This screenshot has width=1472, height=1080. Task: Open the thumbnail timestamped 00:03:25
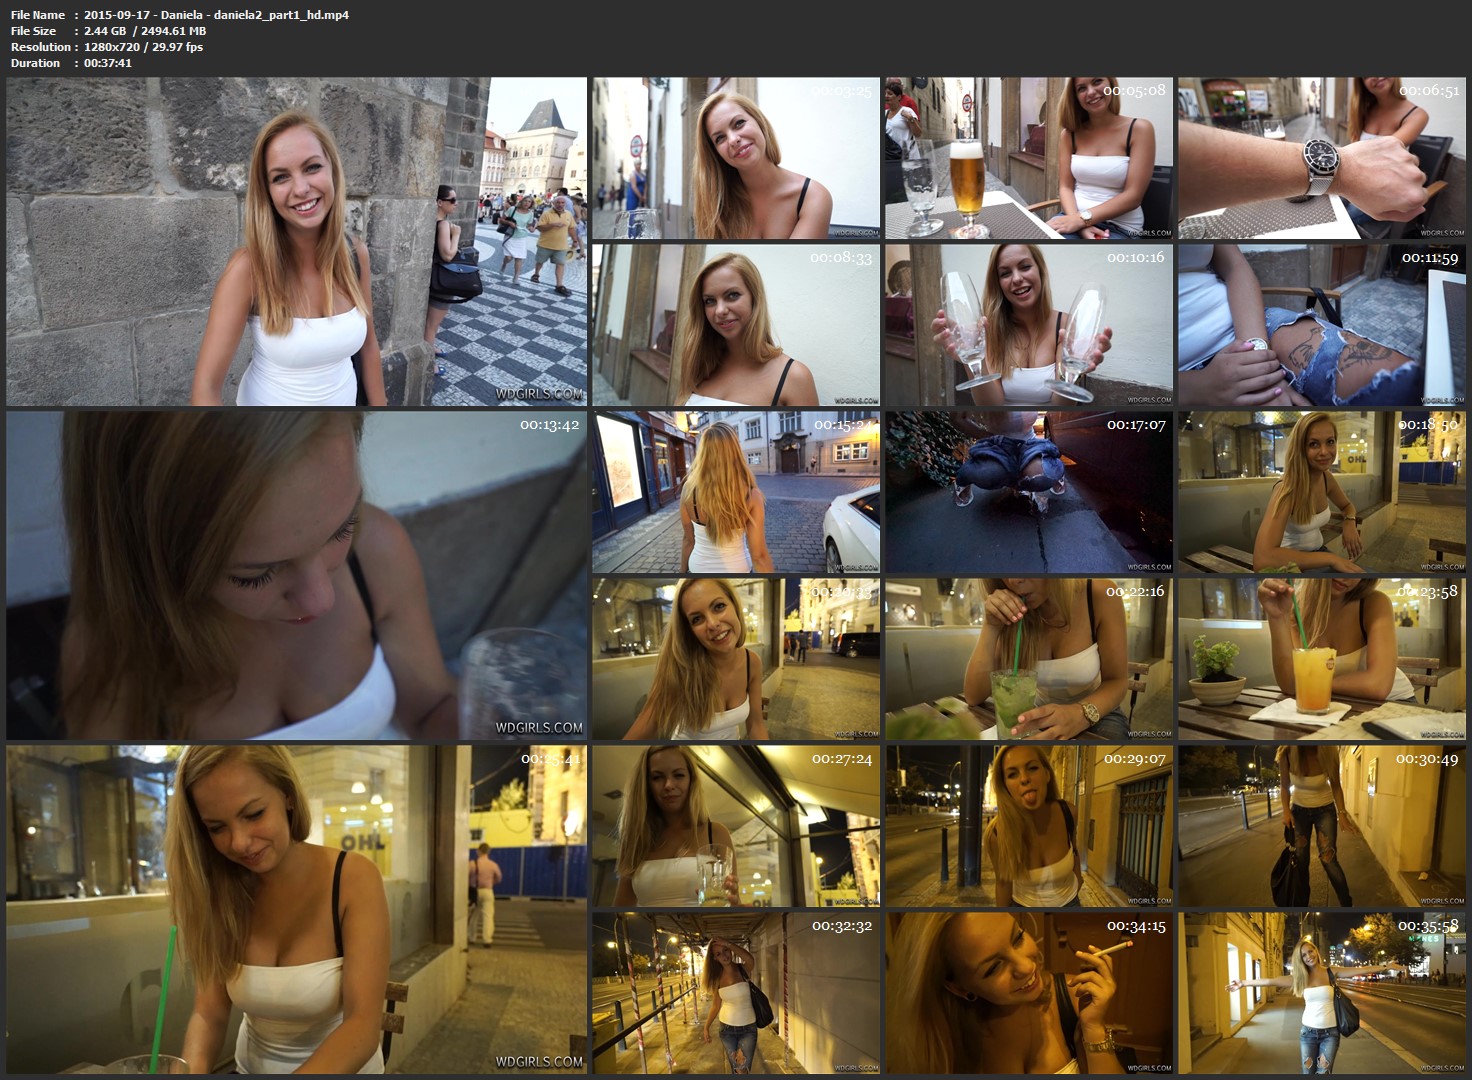735,158
